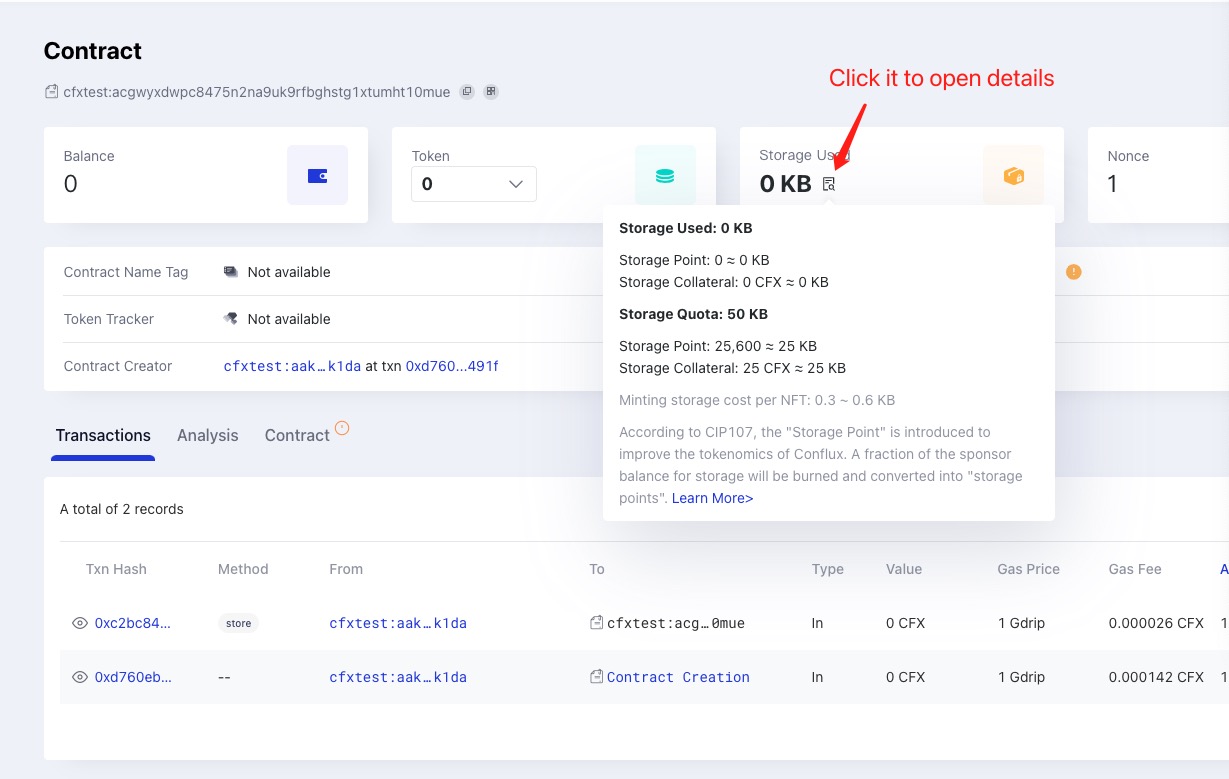
Task: Switch to the Analysis tab
Action: pyautogui.click(x=207, y=435)
